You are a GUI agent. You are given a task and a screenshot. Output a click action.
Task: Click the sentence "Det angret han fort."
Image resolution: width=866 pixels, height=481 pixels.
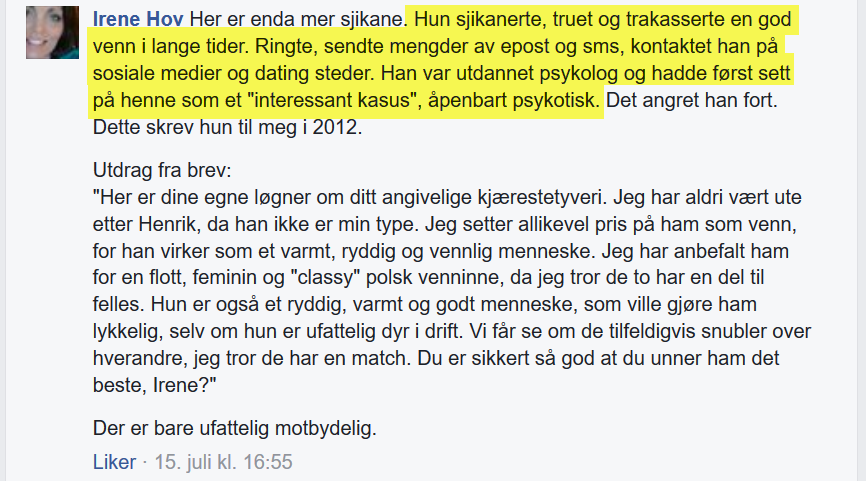pos(692,101)
